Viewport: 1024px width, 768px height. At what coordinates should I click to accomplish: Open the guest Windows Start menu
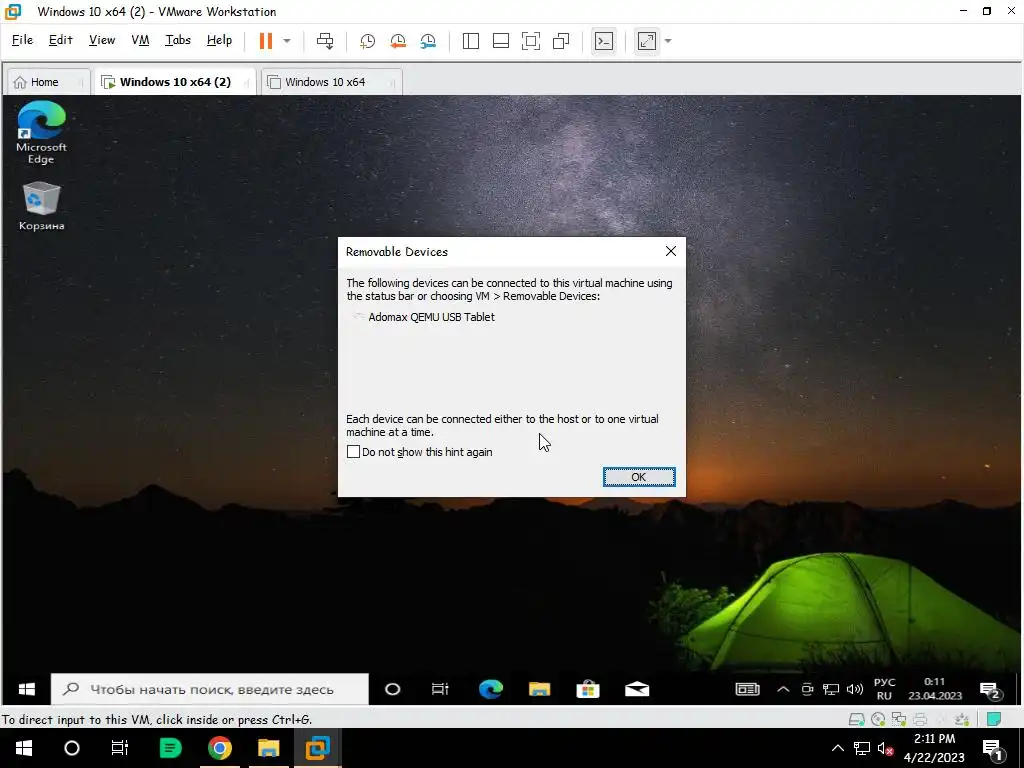[26, 689]
